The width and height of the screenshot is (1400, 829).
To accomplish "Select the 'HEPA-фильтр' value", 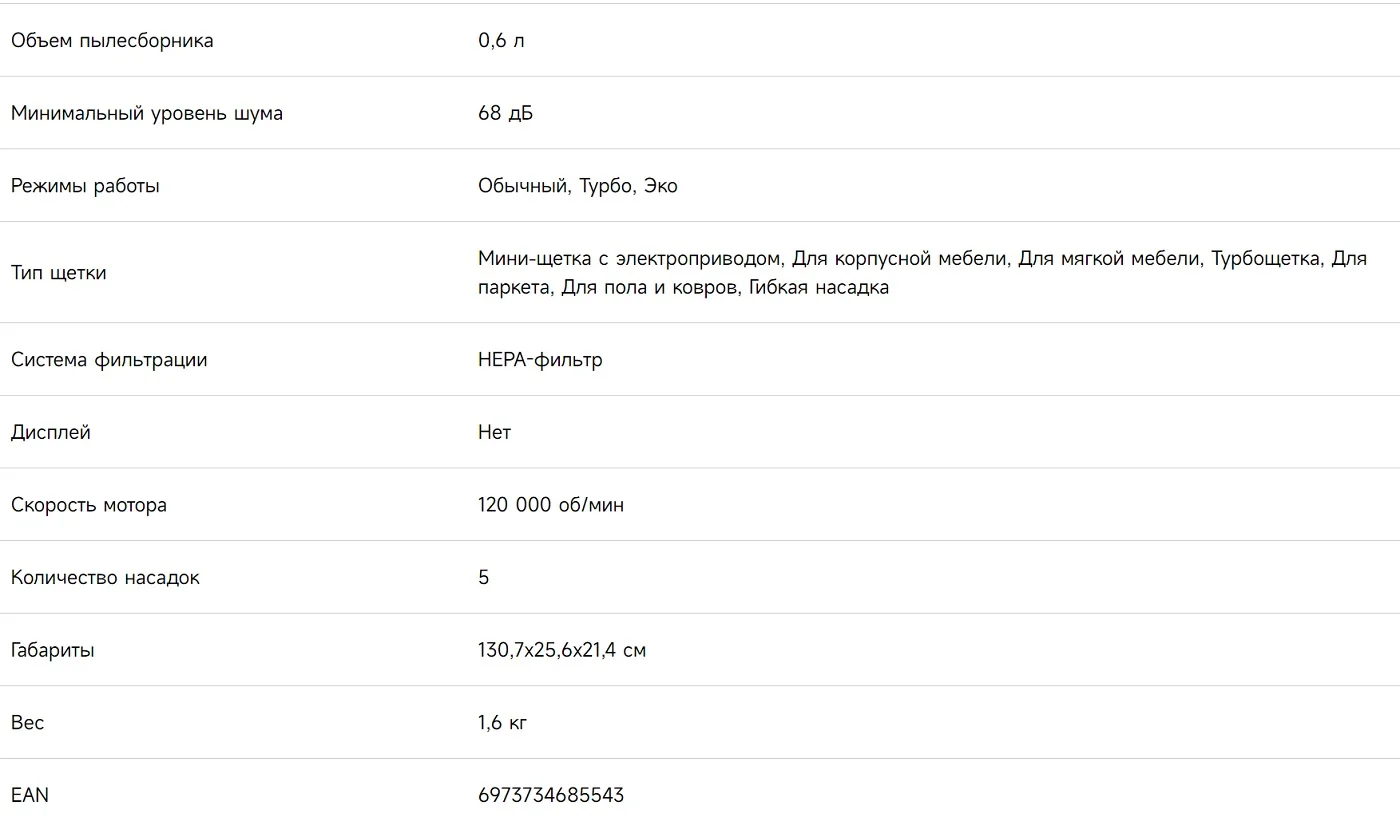I will click(540, 360).
